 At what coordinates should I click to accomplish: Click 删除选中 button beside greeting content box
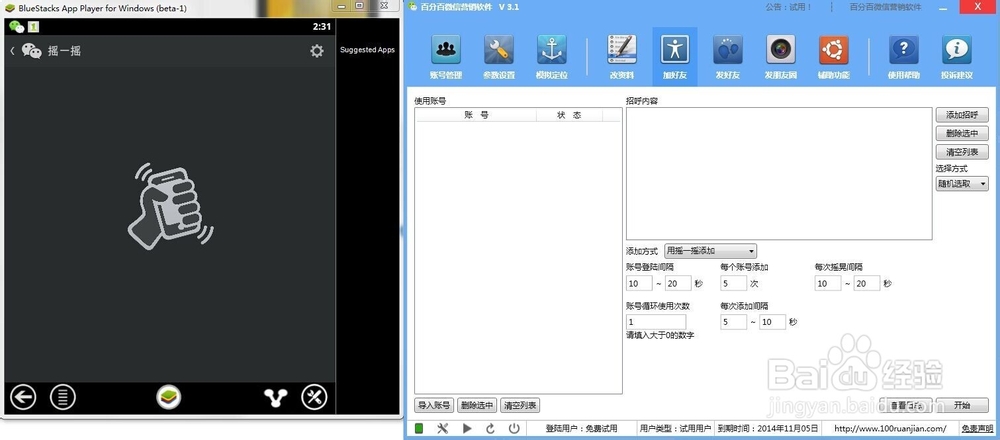(x=962, y=133)
